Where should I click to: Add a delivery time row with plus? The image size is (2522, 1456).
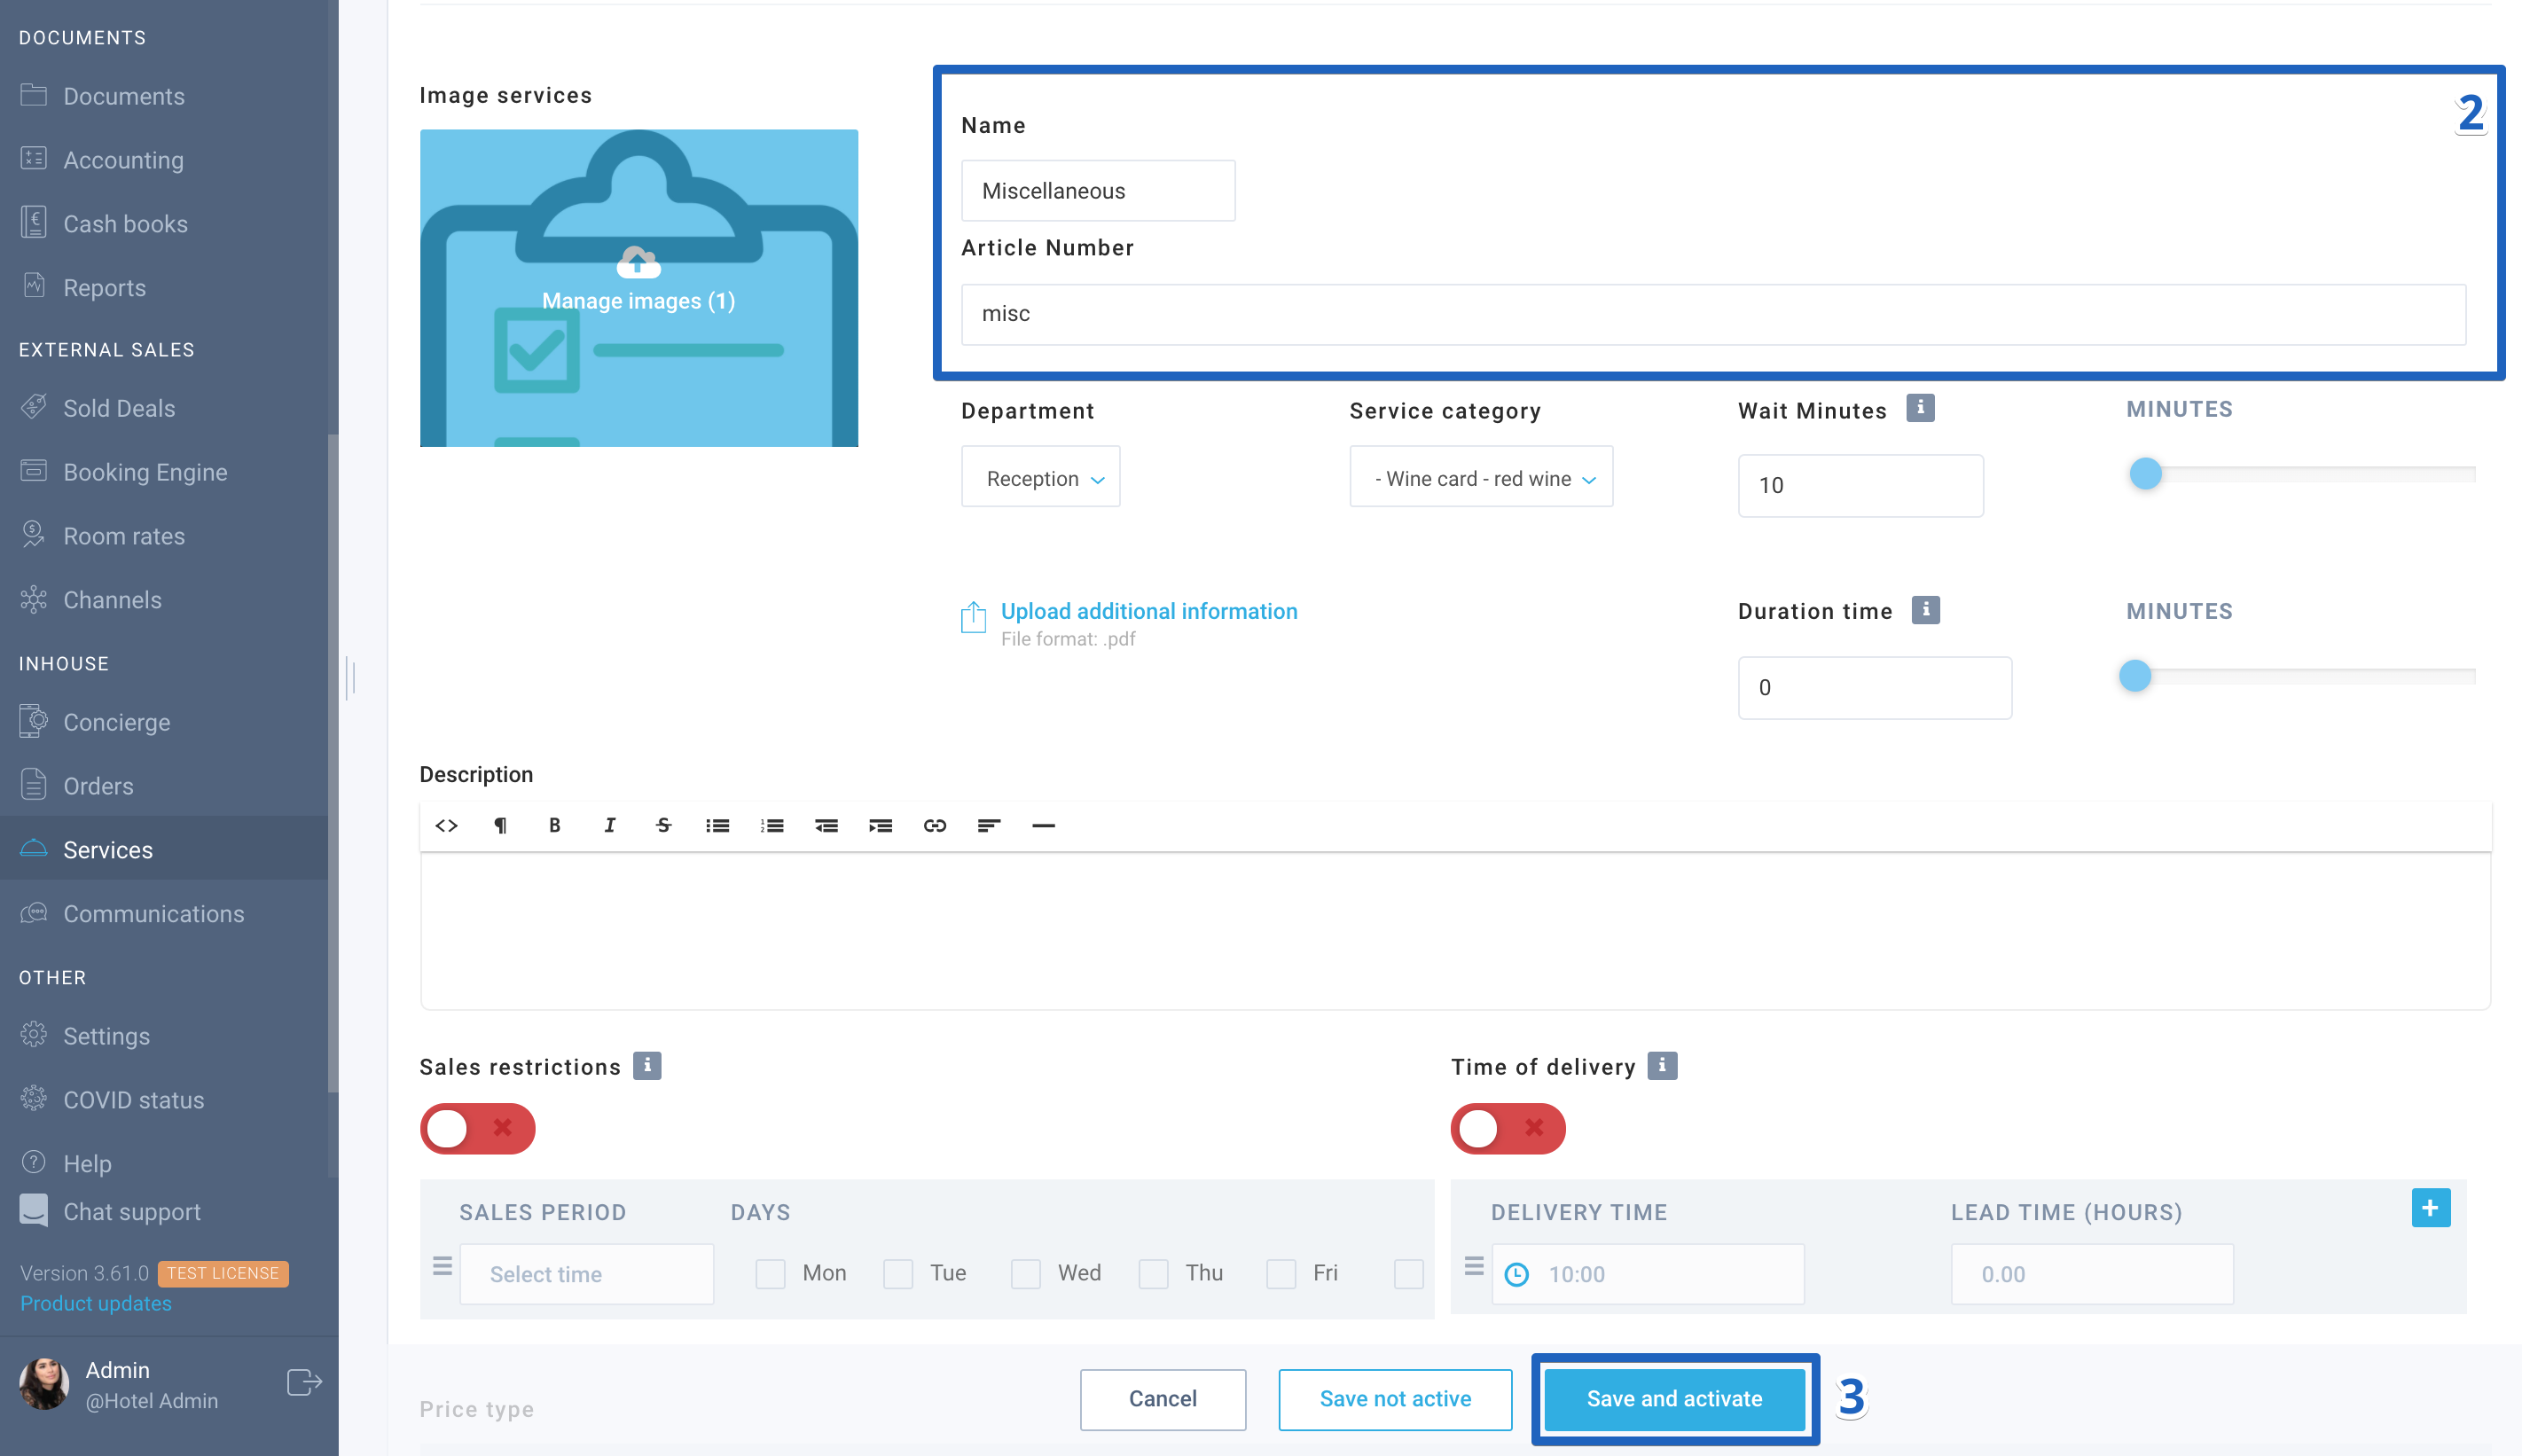(2431, 1207)
